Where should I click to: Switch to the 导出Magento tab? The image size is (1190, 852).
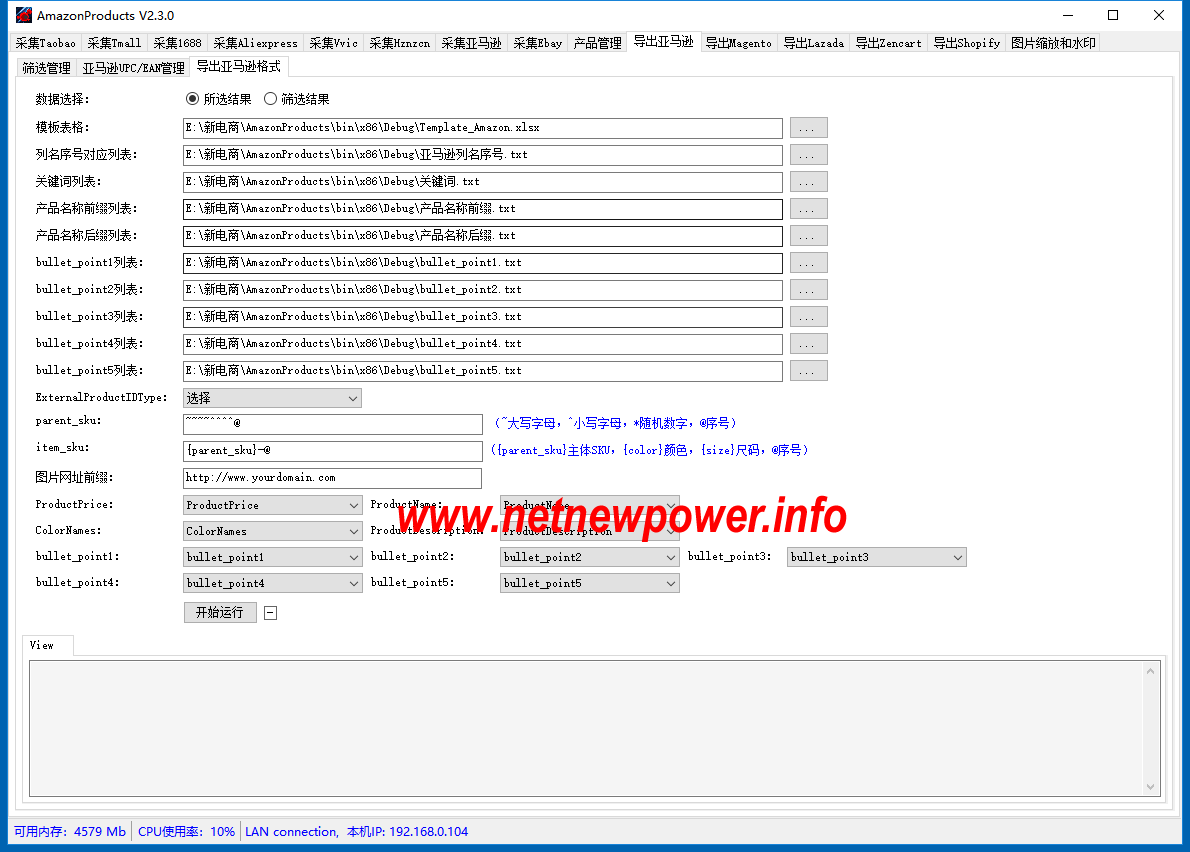pyautogui.click(x=739, y=43)
